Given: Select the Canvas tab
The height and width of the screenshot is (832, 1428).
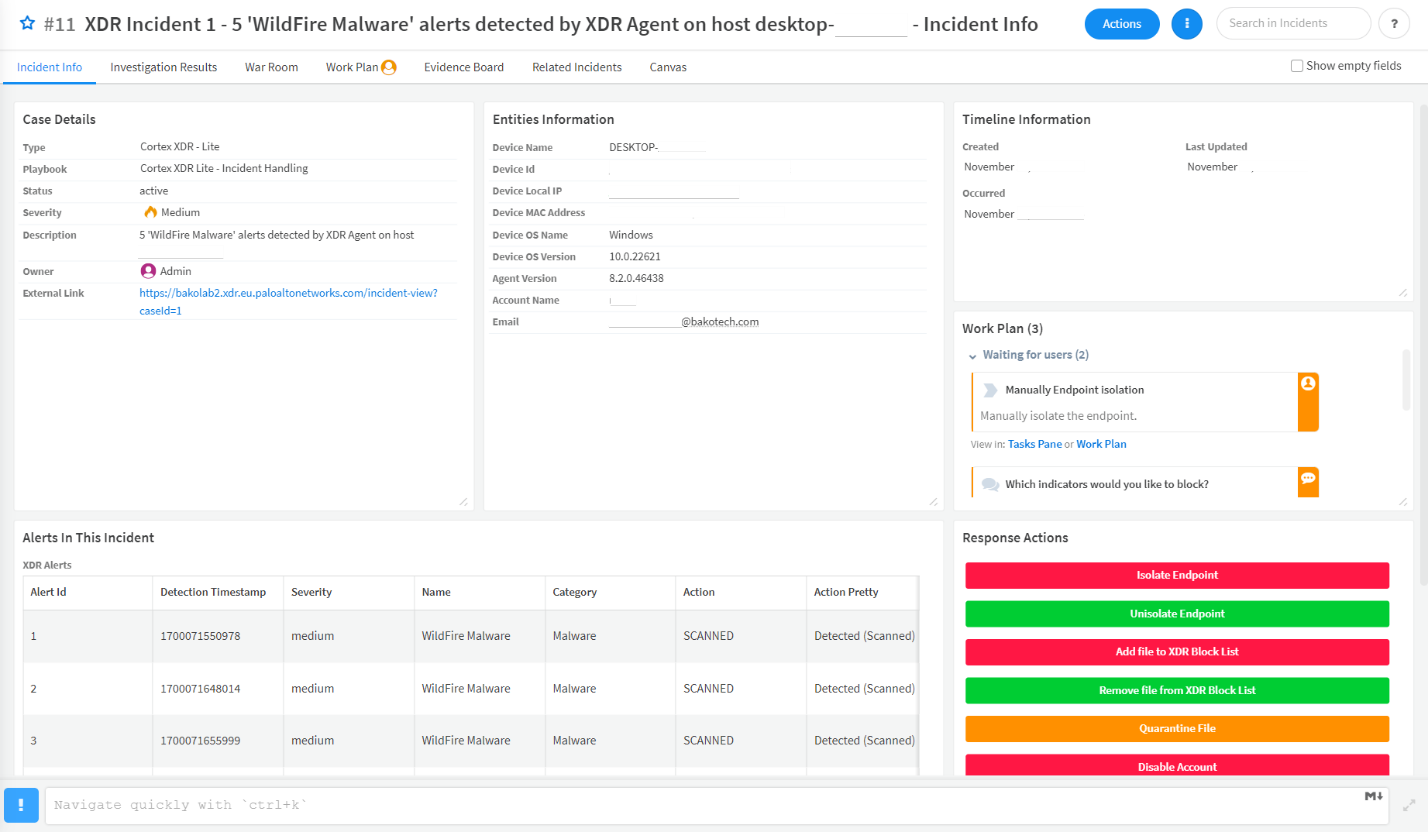Looking at the screenshot, I should pyautogui.click(x=668, y=67).
